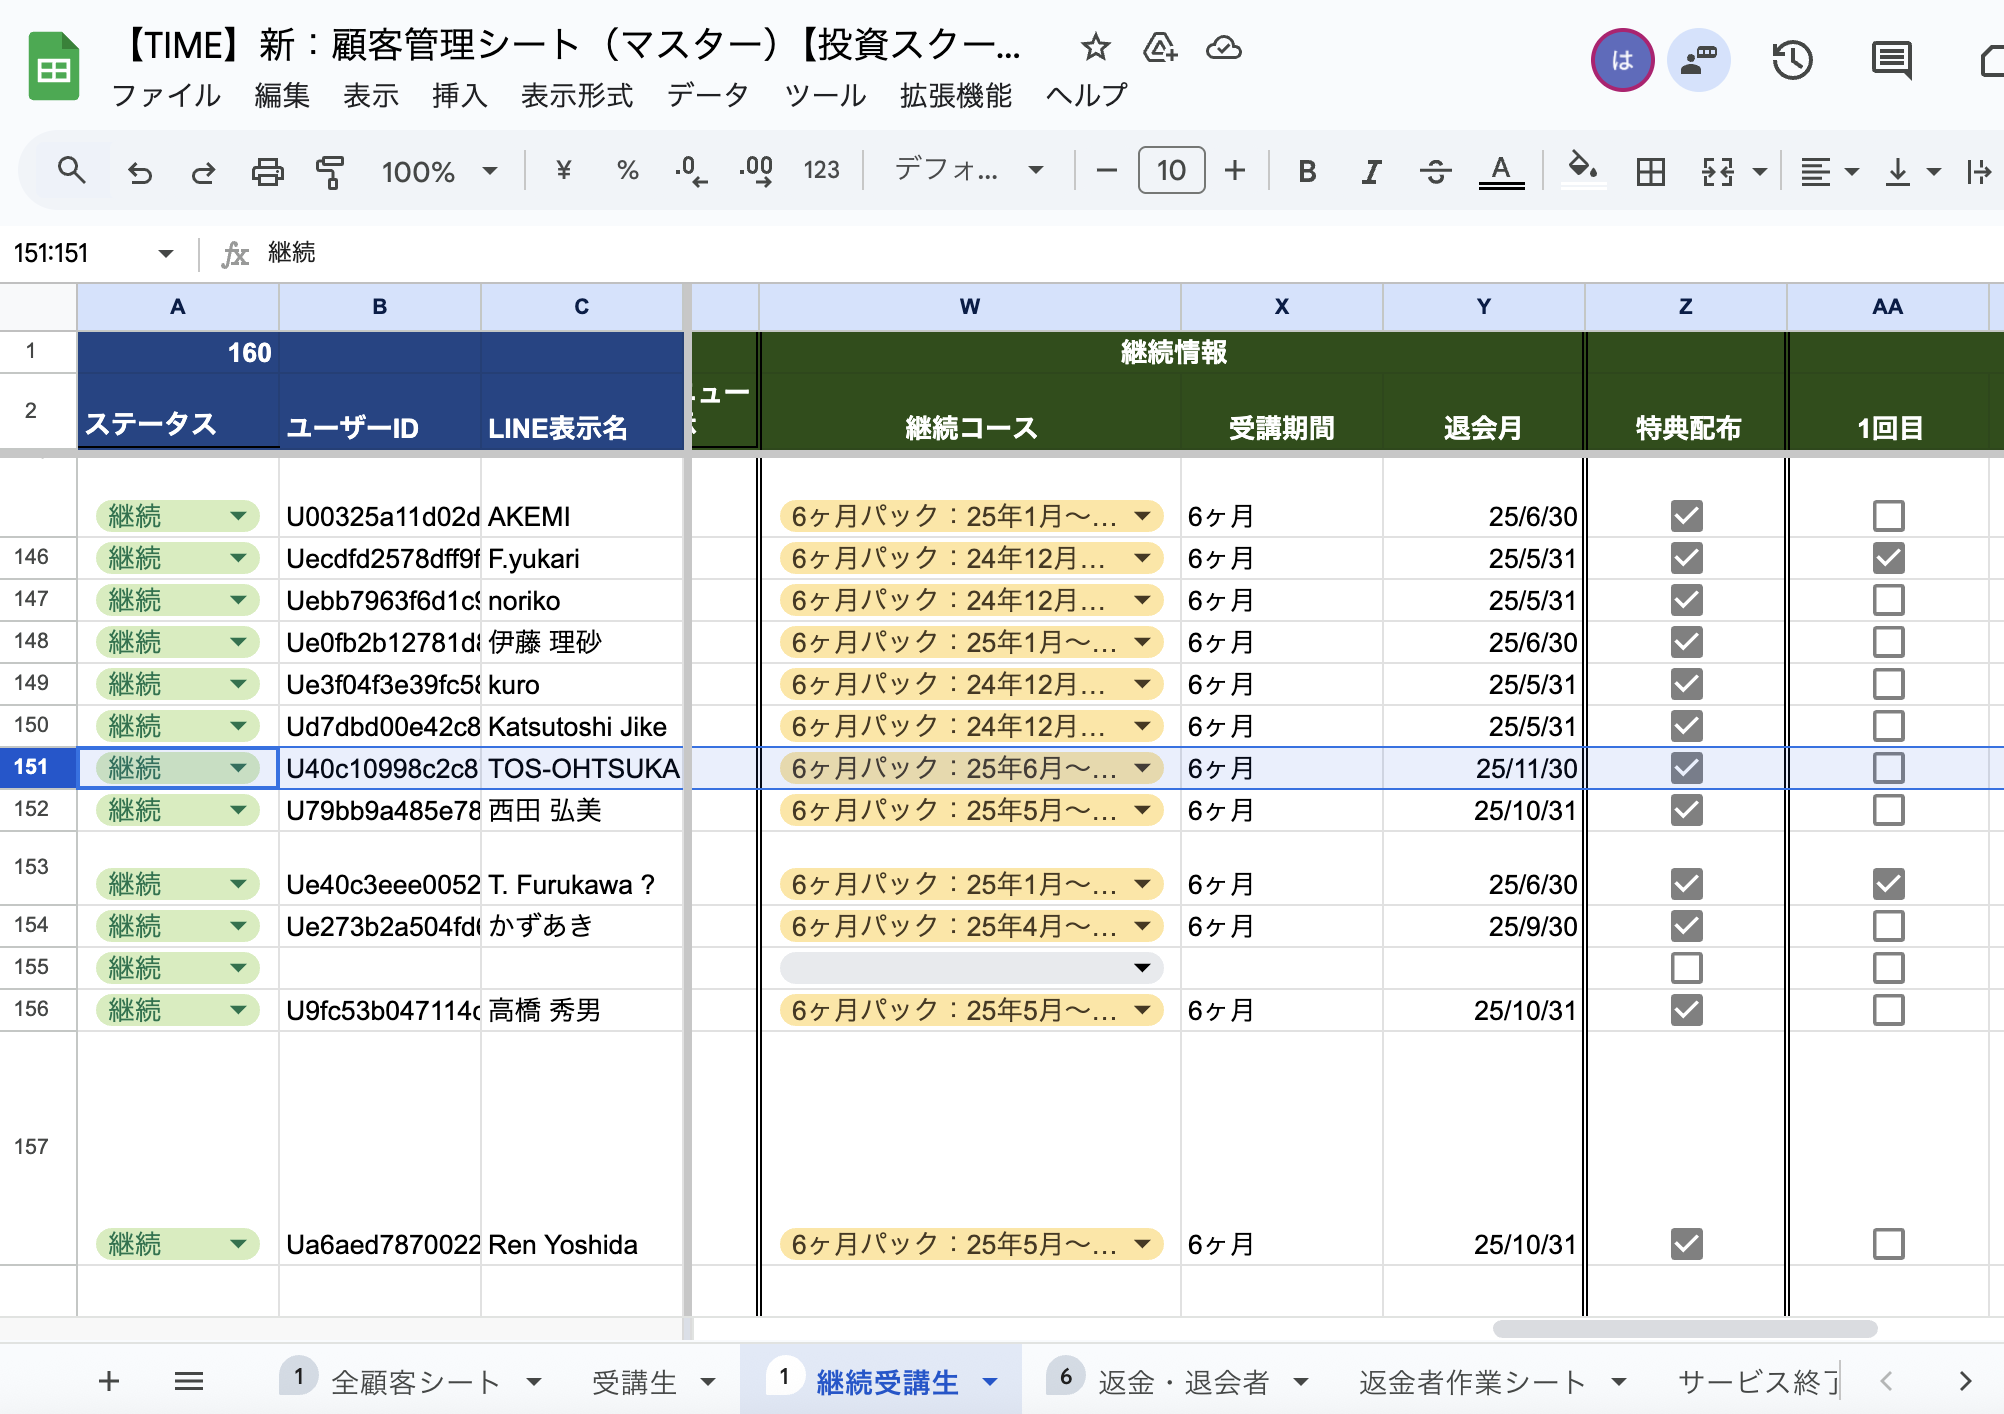Viewport: 2004px width, 1414px height.
Task: Toggle bold formatting
Action: click(x=1306, y=171)
